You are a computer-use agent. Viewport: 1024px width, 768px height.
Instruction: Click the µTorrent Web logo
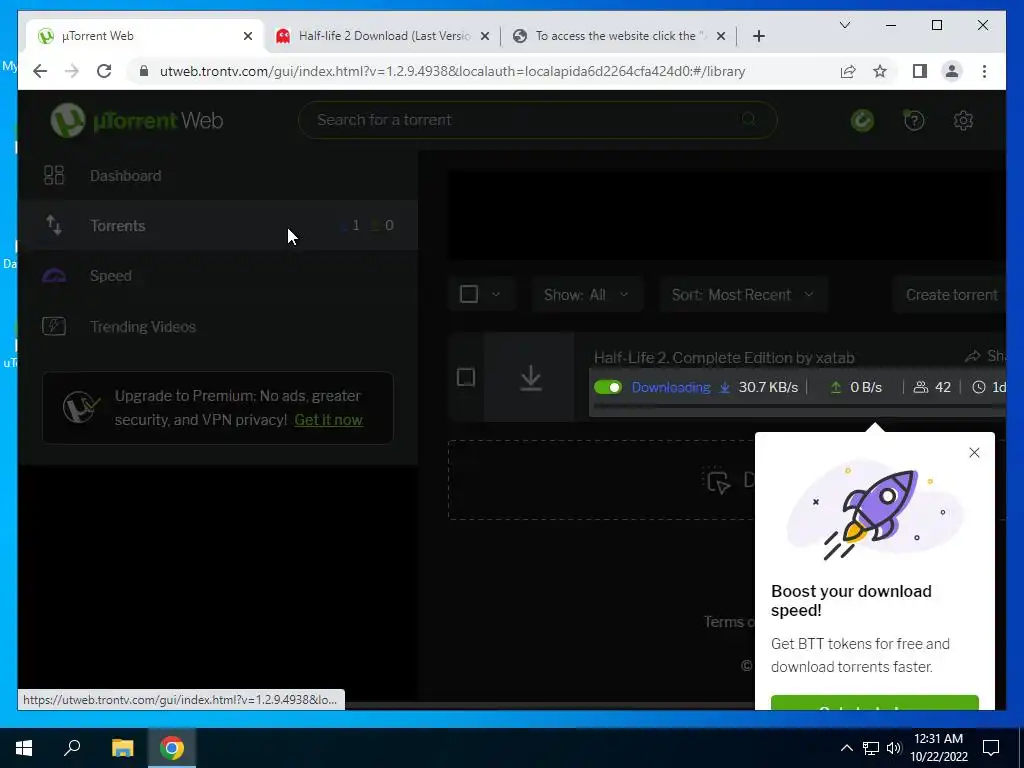pyautogui.click(x=137, y=120)
